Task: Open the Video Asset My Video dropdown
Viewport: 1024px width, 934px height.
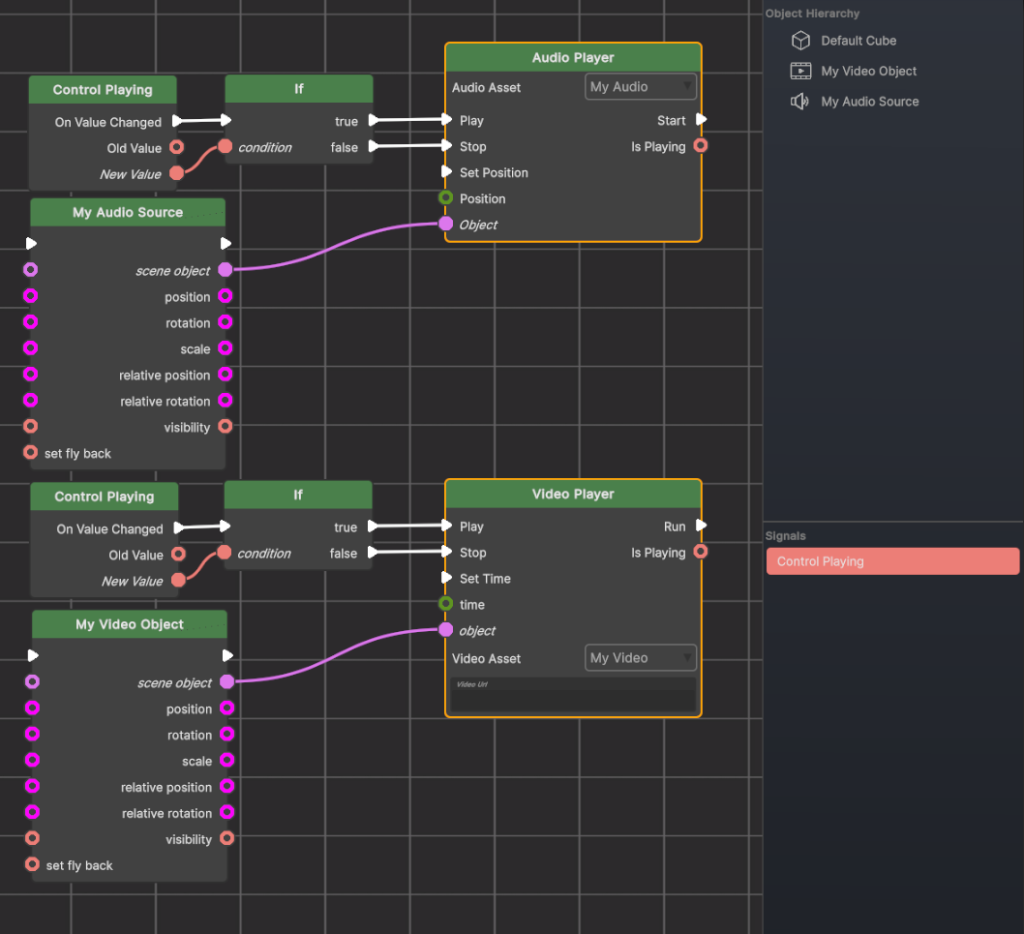Action: (x=641, y=658)
